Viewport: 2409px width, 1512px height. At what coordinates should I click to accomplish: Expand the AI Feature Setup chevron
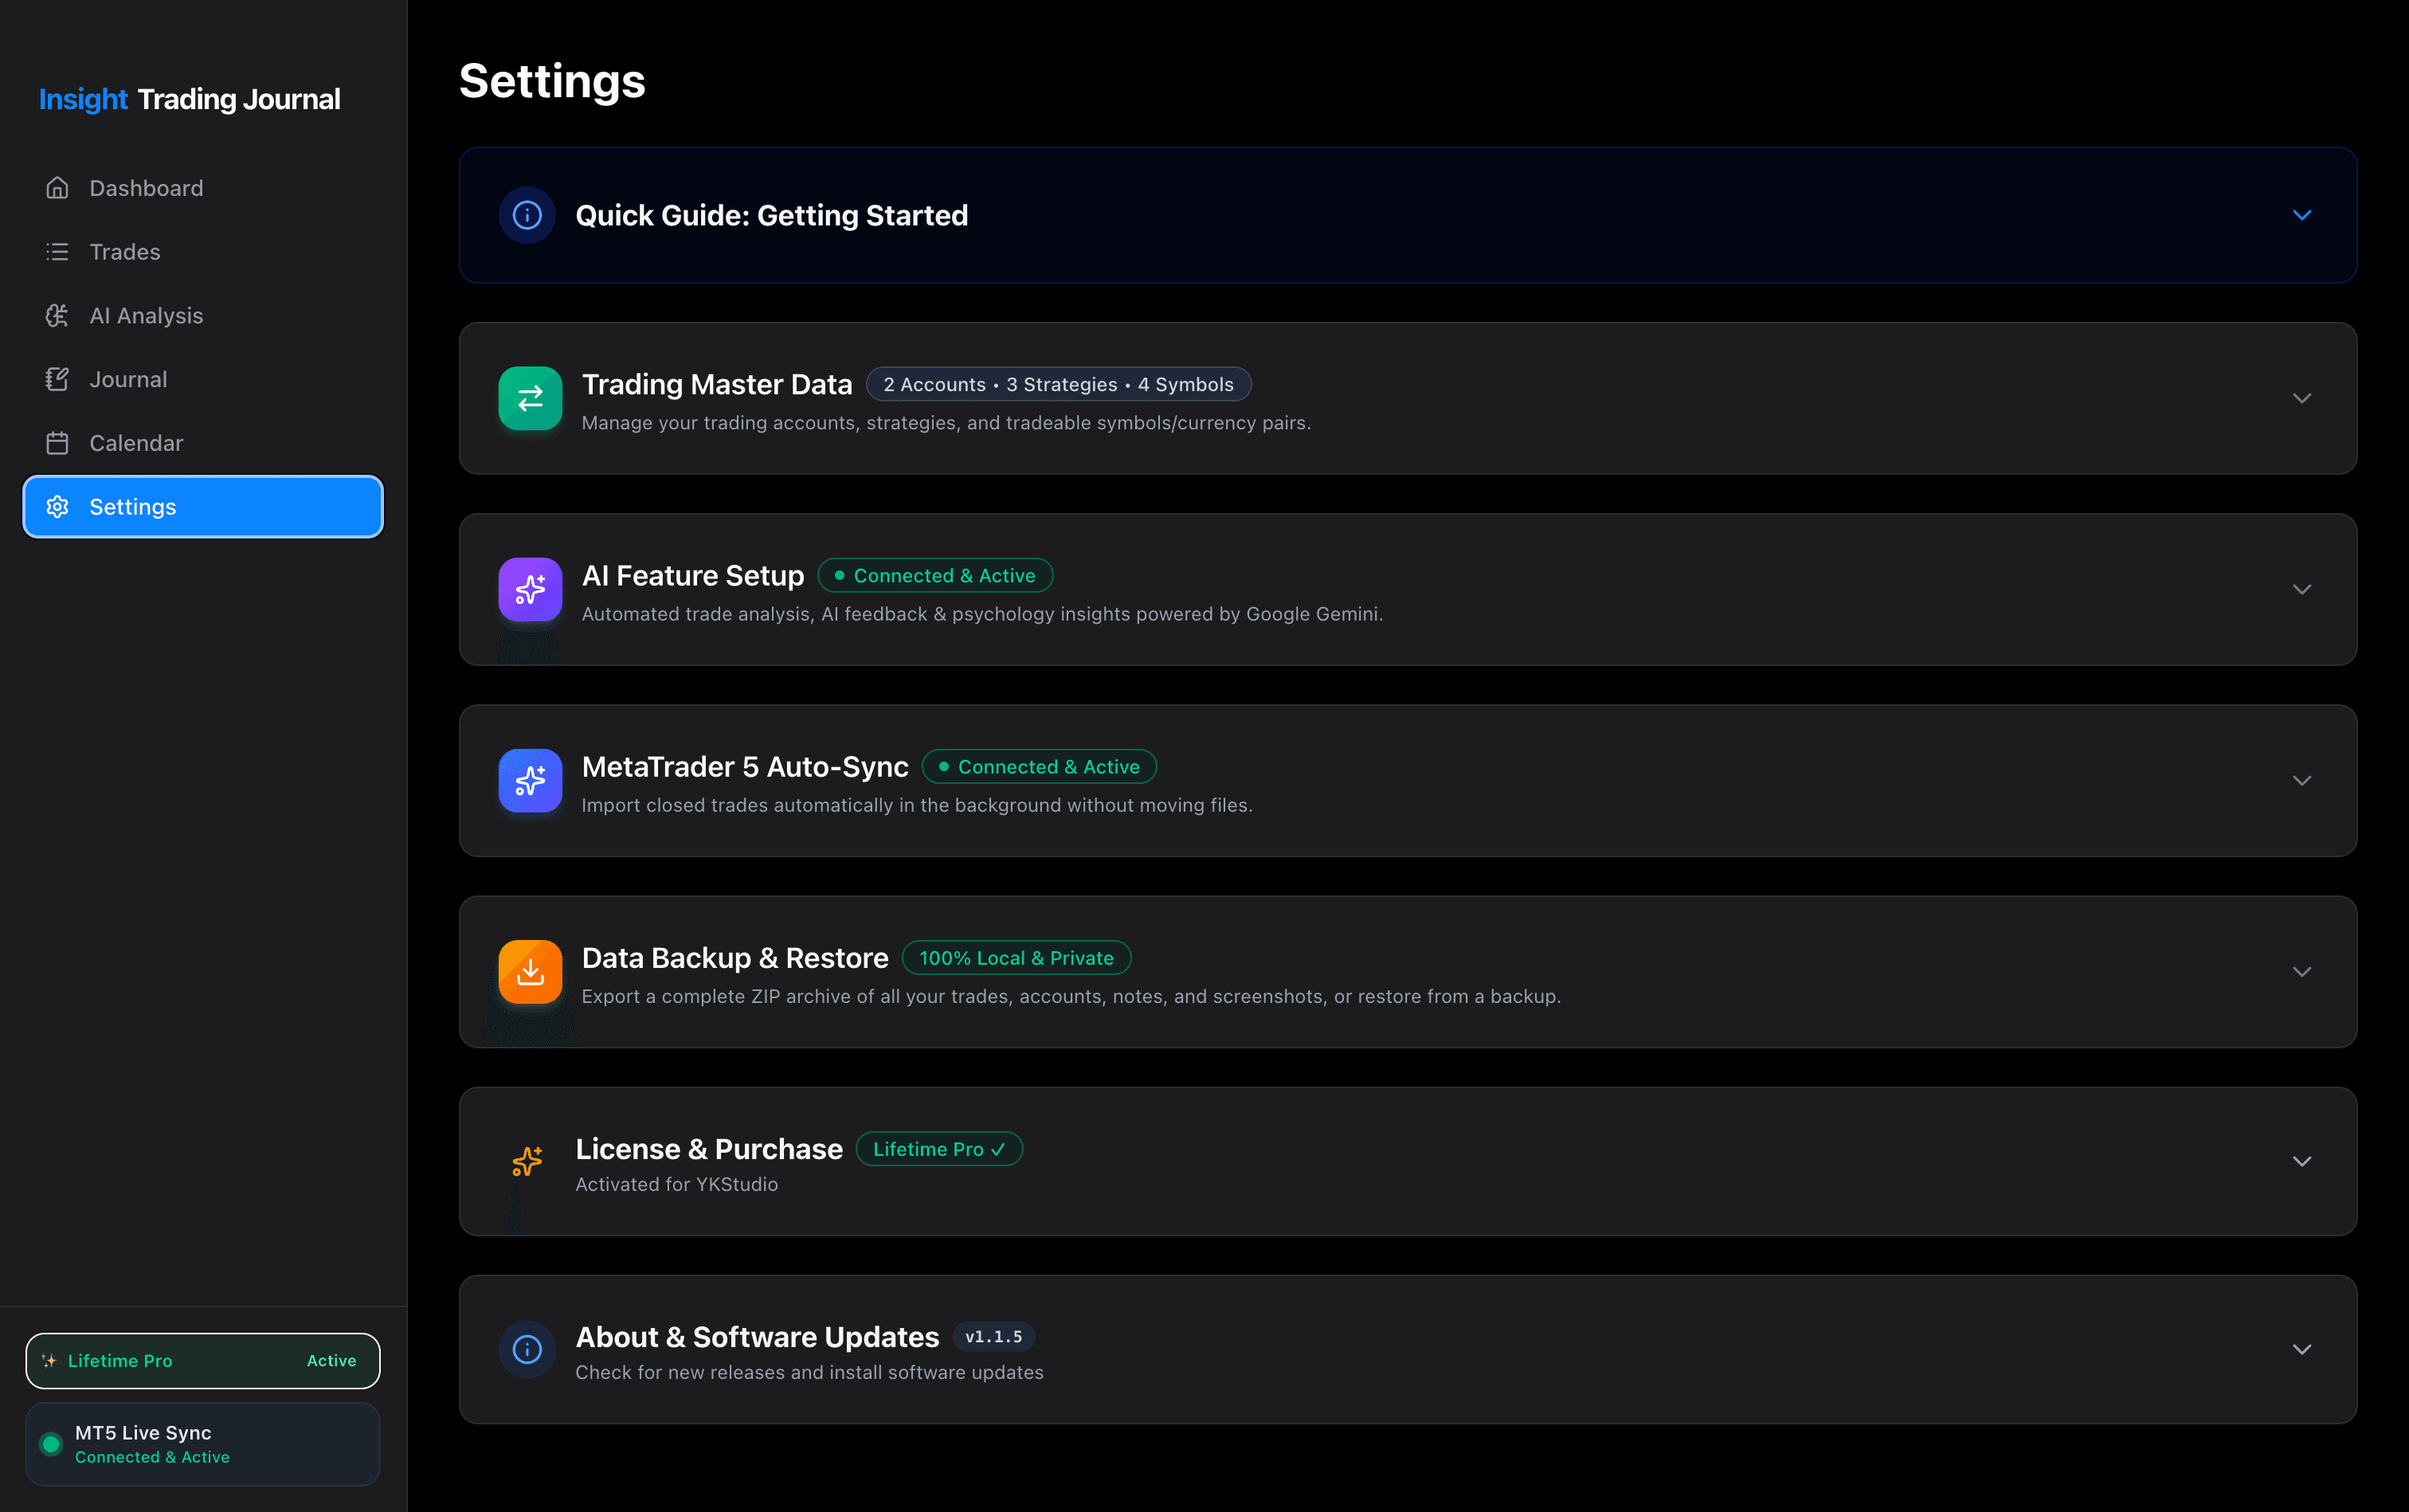pos(2302,589)
